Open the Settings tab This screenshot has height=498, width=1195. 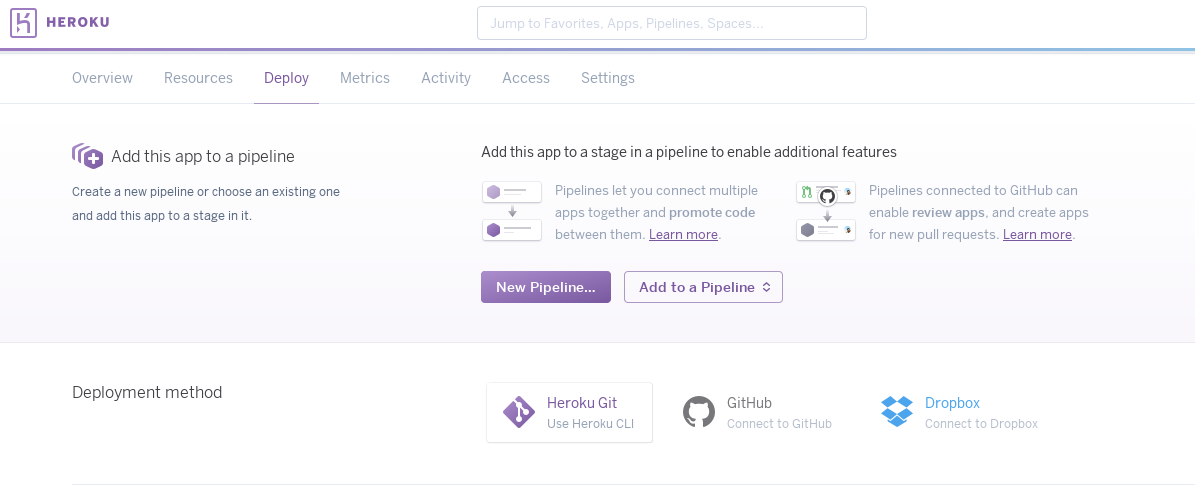pyautogui.click(x=607, y=78)
